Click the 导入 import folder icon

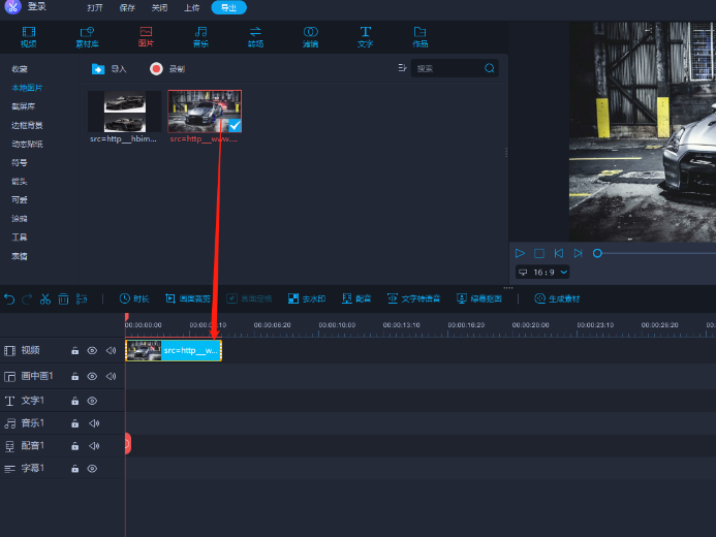tap(98, 69)
